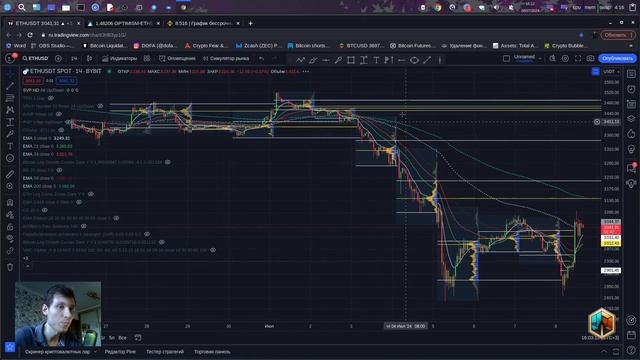Toggle magnet mode in left toolbar
Image resolution: width=640 pixels, height=360 pixels.
(10, 202)
